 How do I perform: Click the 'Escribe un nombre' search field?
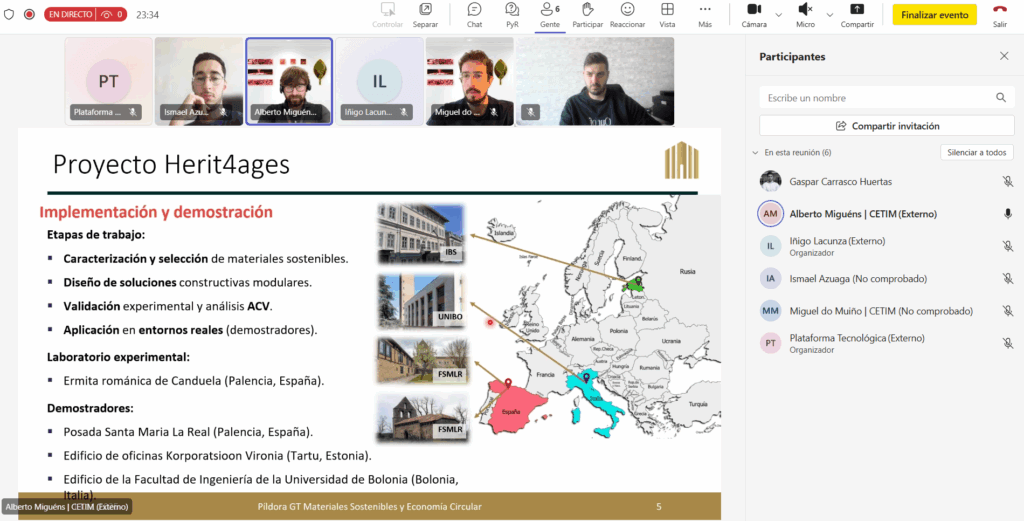(x=877, y=98)
